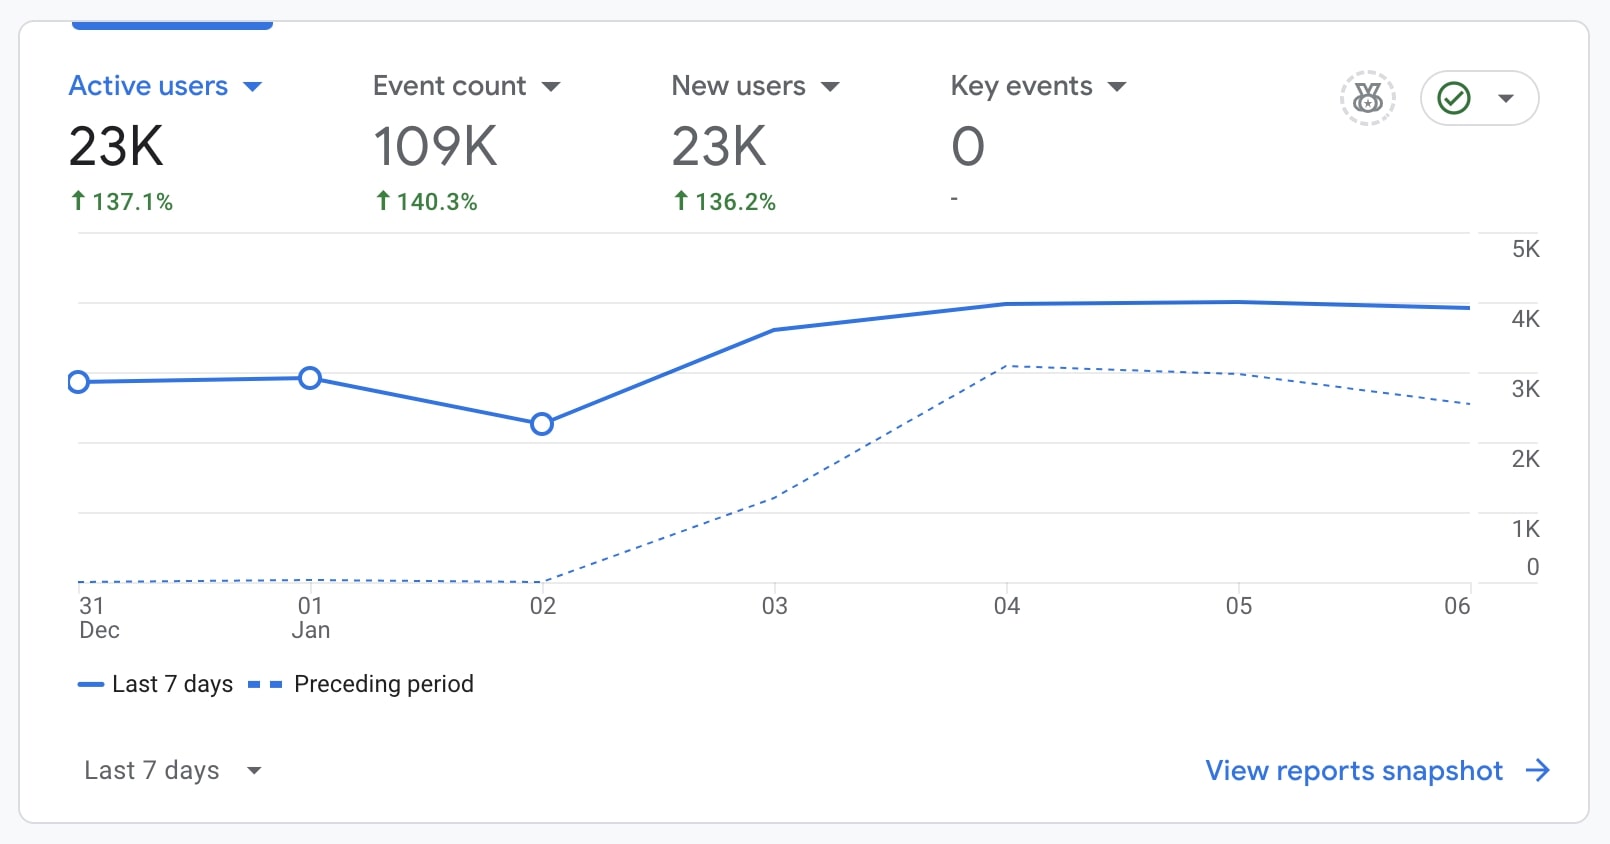The image size is (1610, 844).
Task: Click the 5K y-axis label
Action: point(1526,249)
